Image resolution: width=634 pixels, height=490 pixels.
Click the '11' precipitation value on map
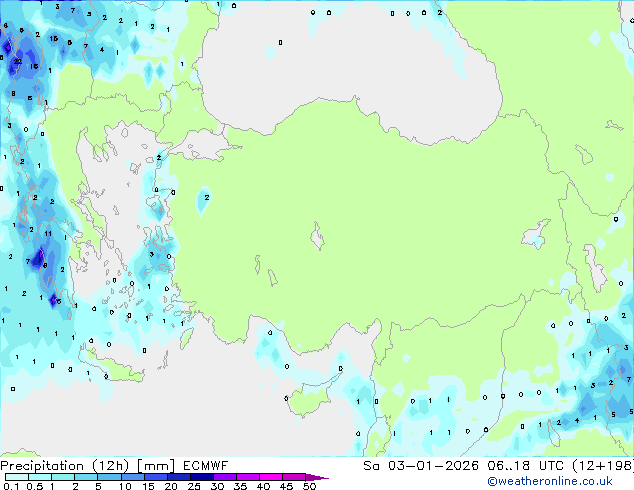click(48, 233)
